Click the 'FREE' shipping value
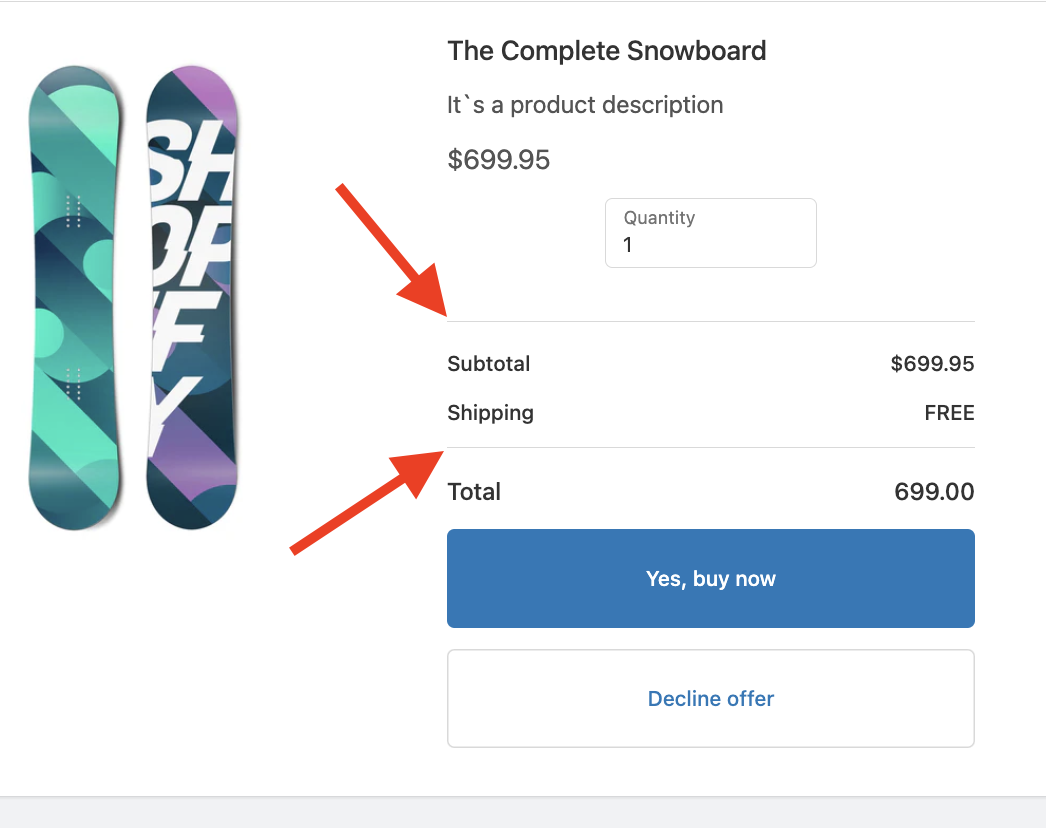The height and width of the screenshot is (828, 1046). pos(949,413)
